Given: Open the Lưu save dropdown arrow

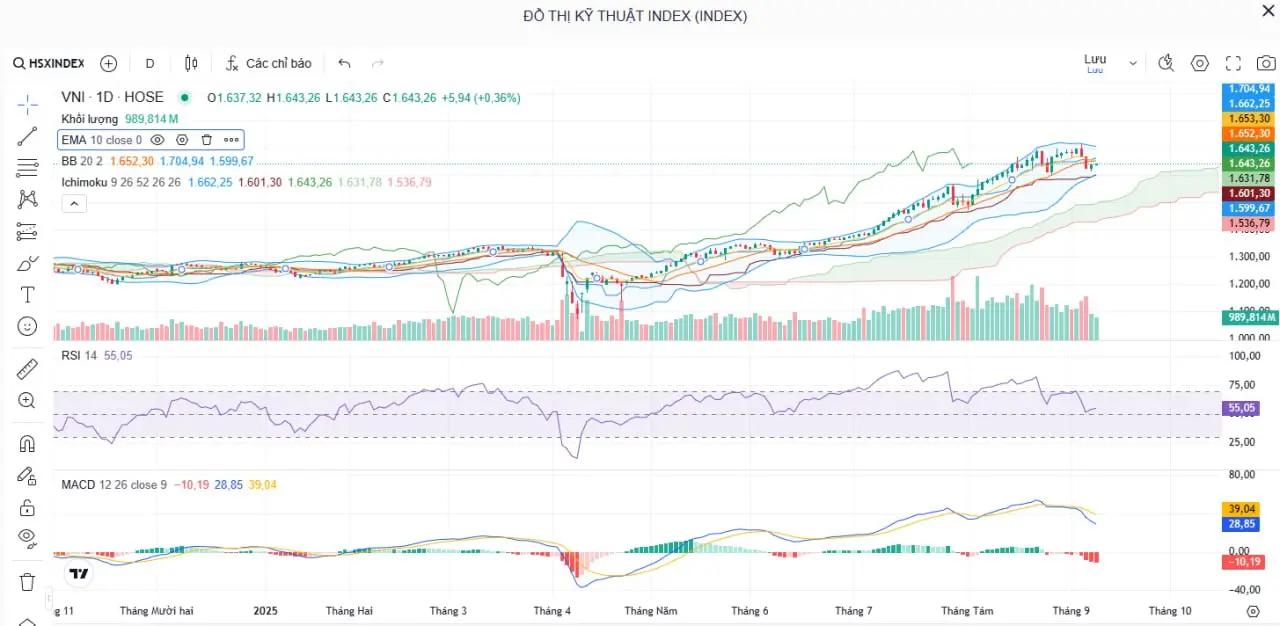Looking at the screenshot, I should pos(1132,62).
